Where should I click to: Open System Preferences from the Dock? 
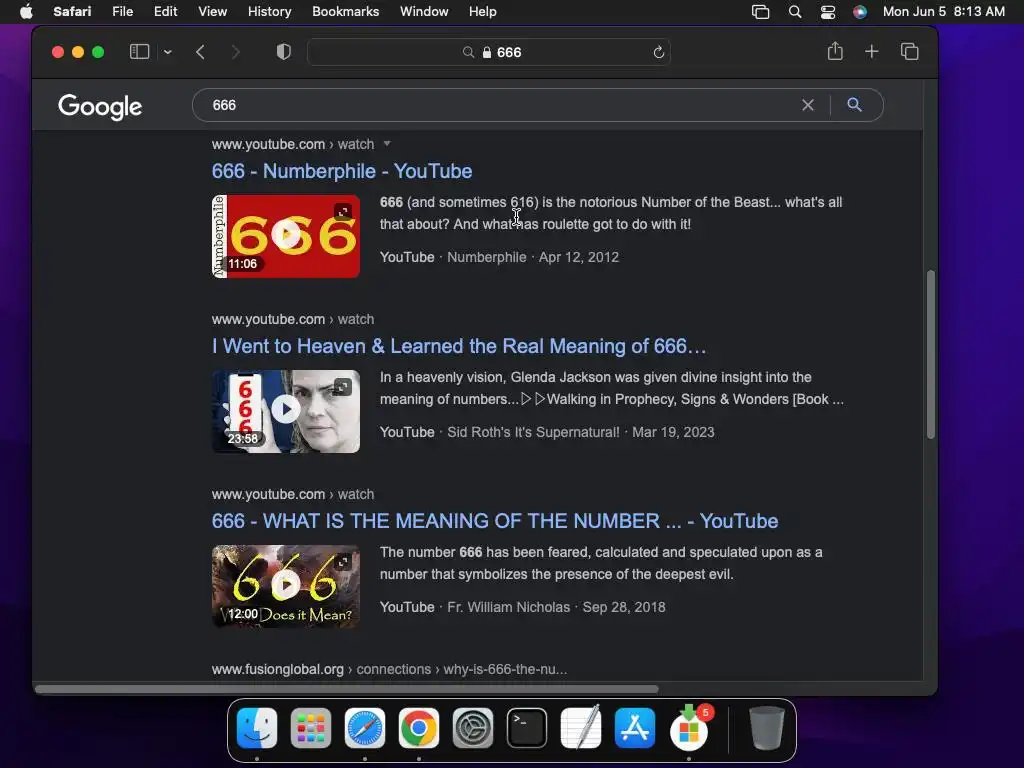[473, 728]
